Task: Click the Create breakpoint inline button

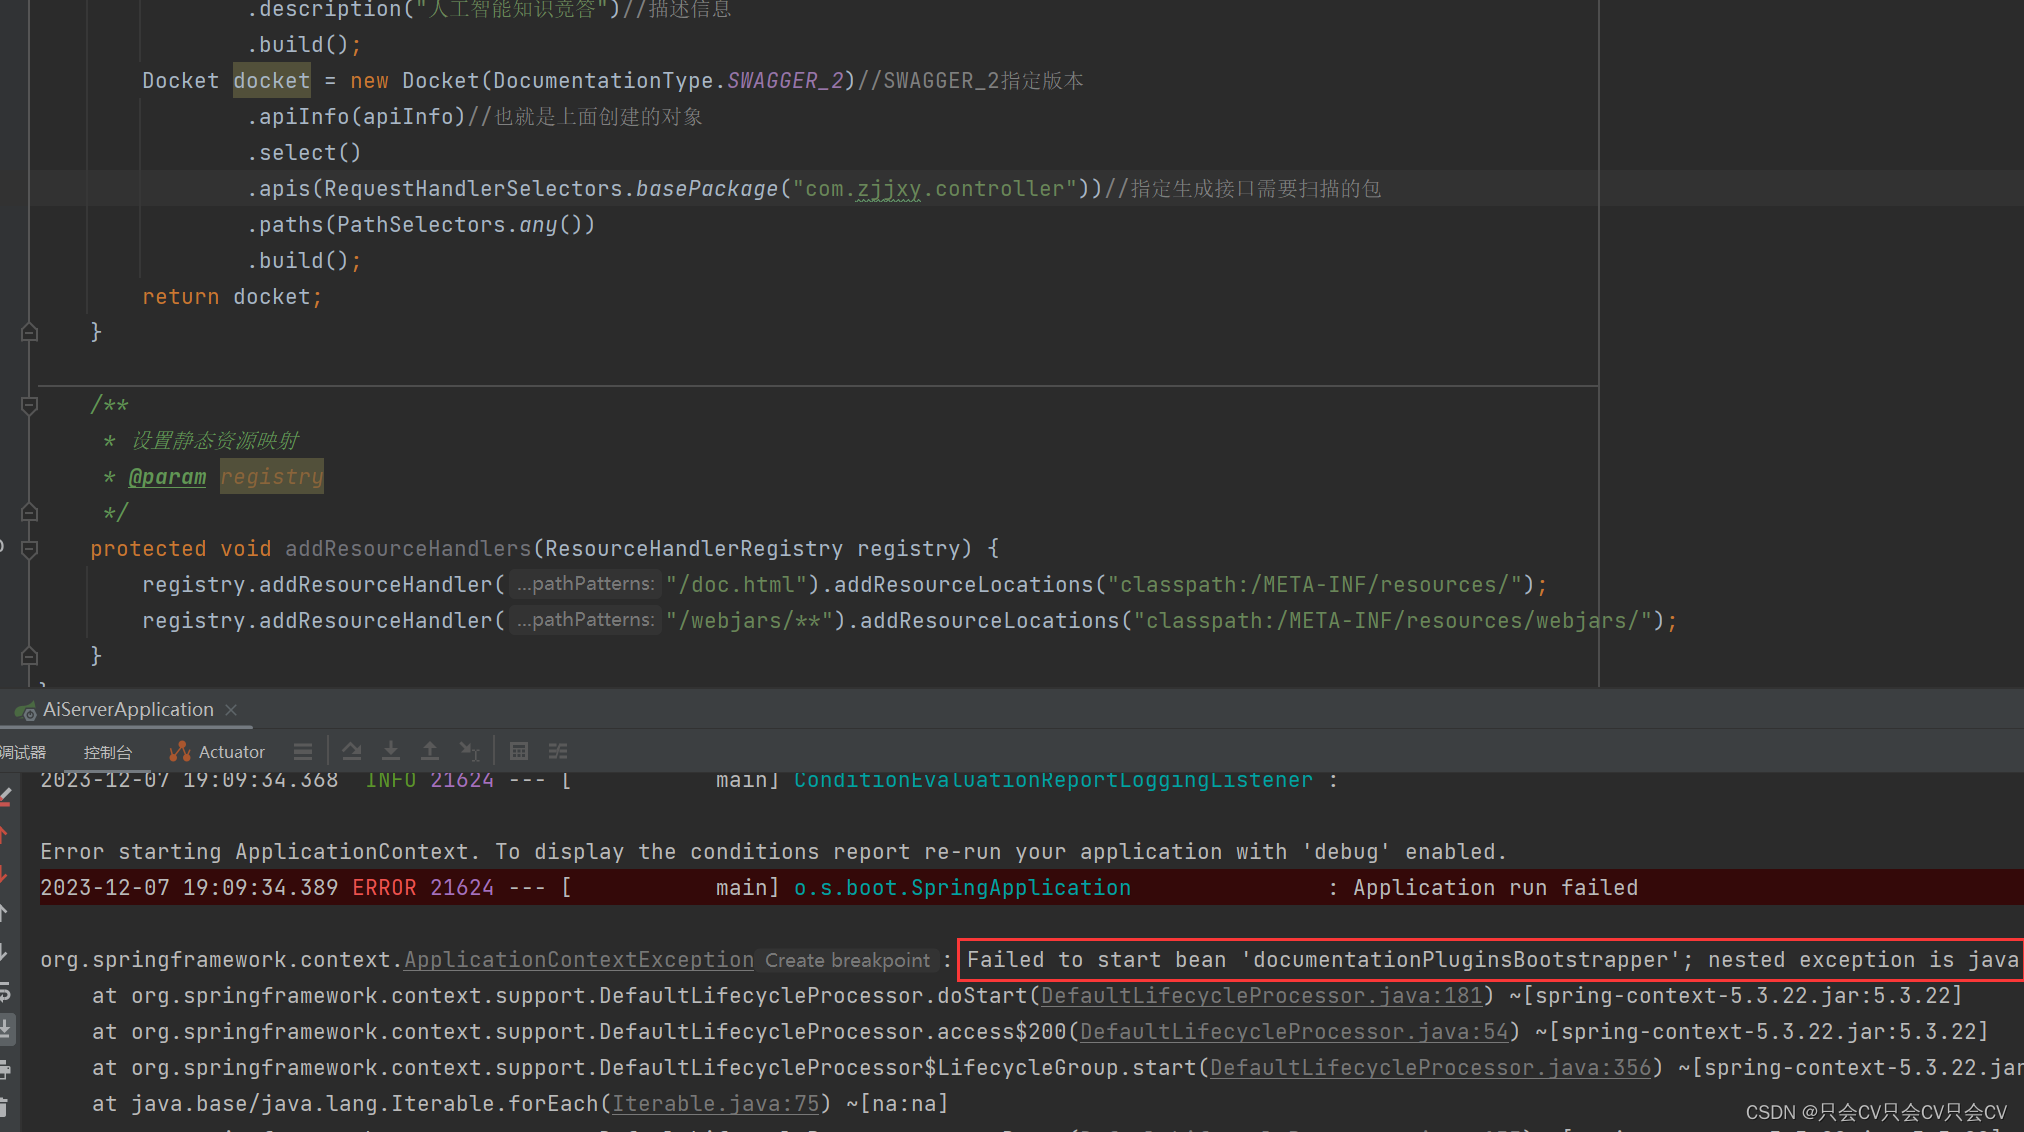Action: click(847, 960)
